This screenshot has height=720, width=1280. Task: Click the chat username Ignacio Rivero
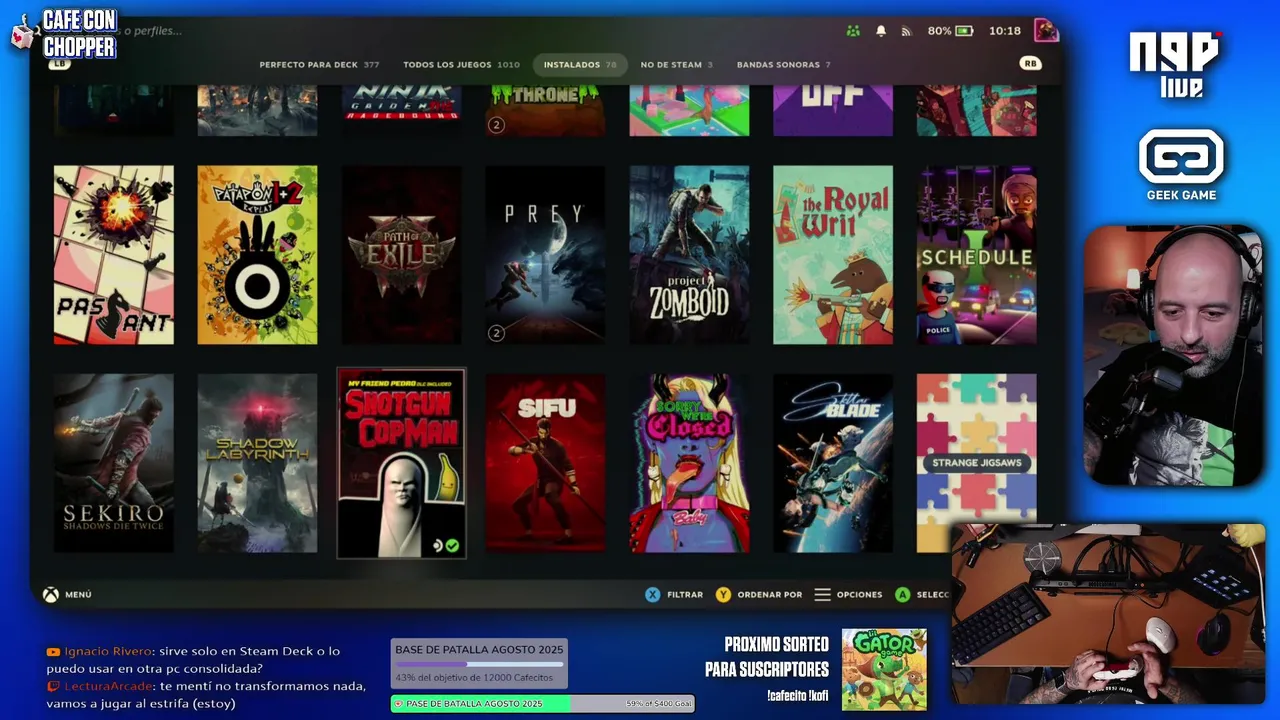(x=106, y=651)
